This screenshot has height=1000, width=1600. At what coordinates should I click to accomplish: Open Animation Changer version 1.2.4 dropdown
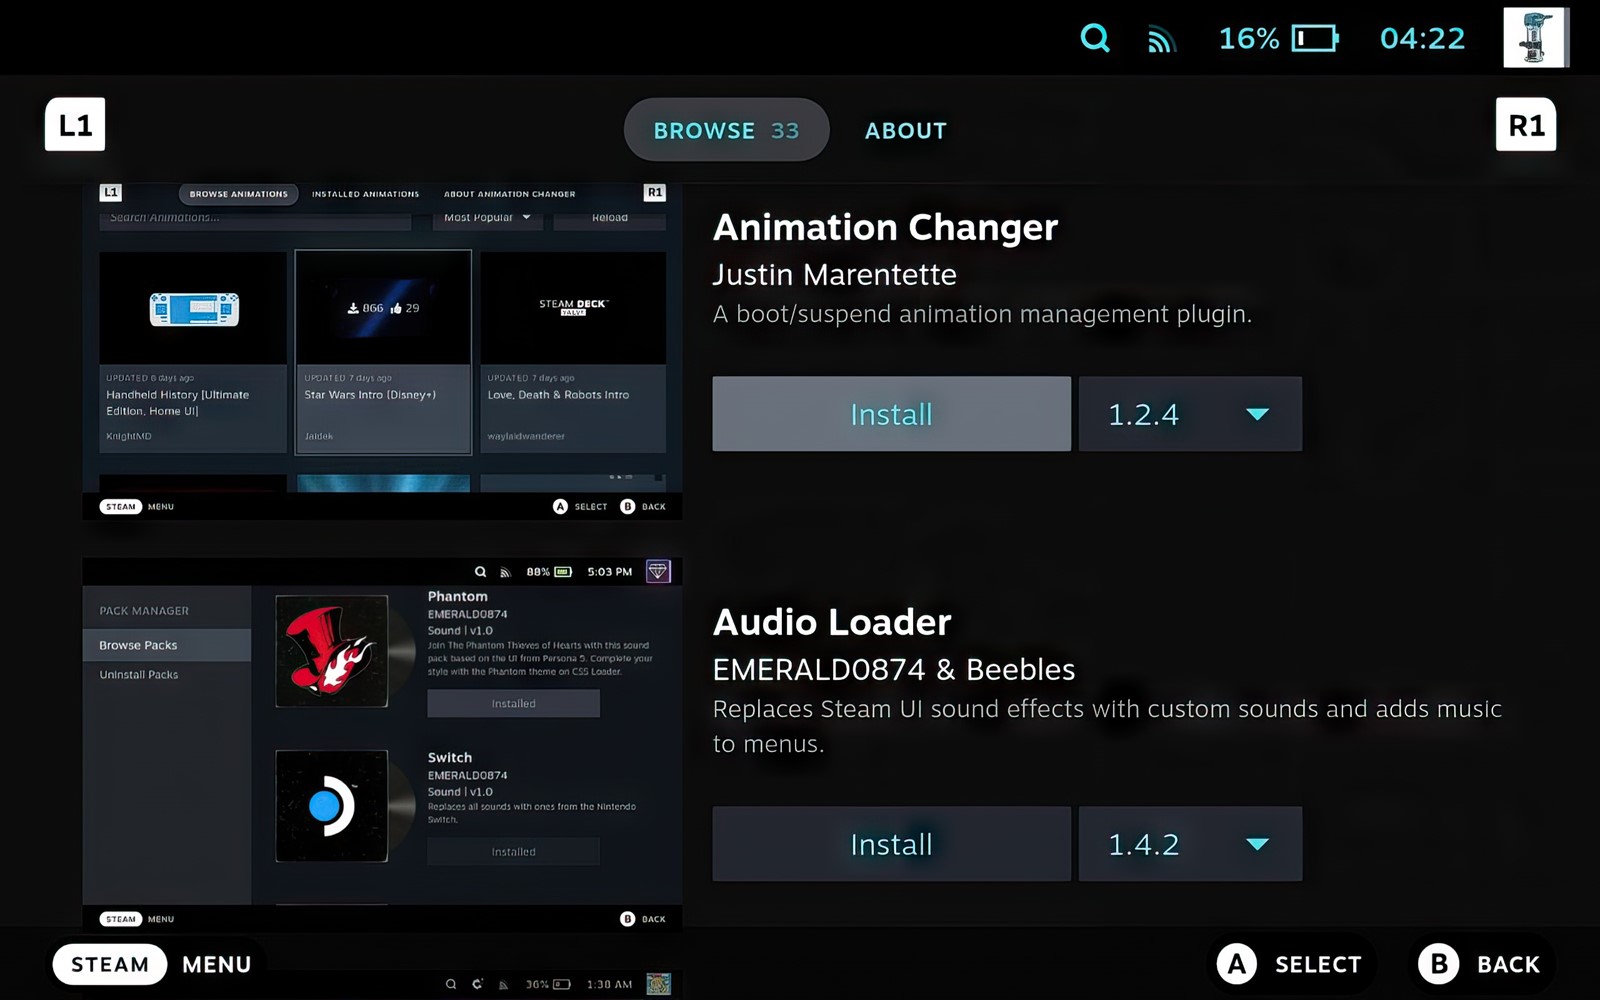(x=1190, y=414)
